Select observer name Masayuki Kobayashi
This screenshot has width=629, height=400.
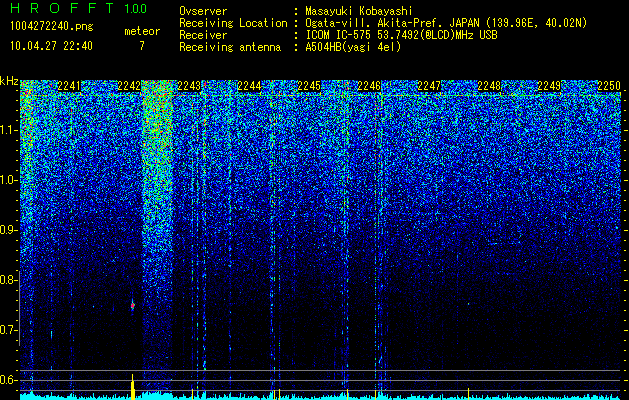tap(359, 11)
